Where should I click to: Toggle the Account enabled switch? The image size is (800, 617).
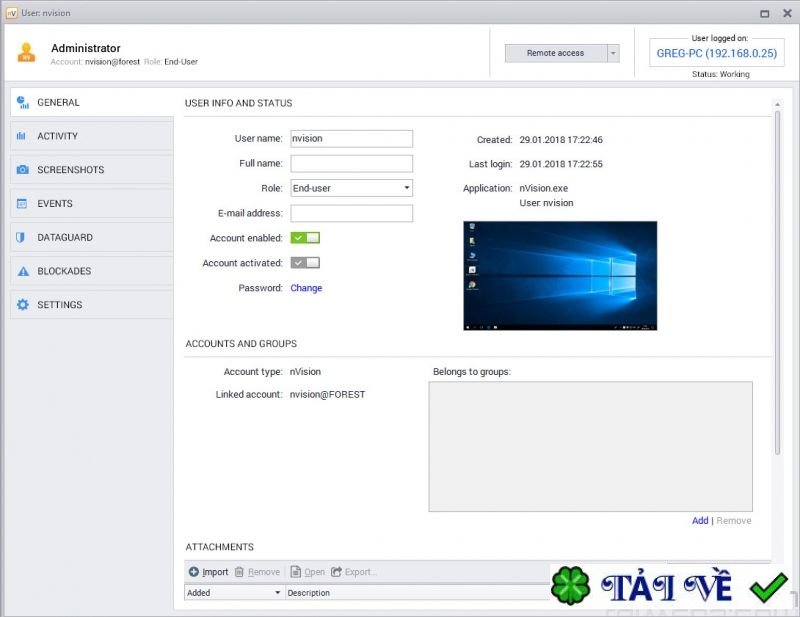coord(305,238)
